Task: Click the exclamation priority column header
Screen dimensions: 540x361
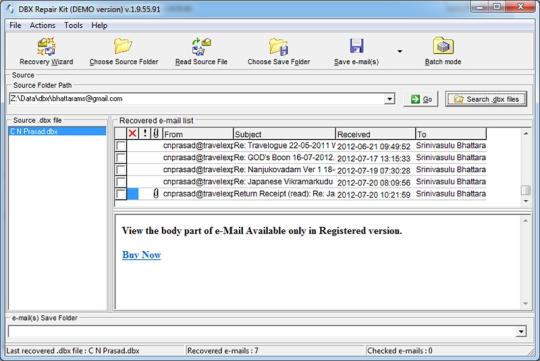Action: coord(145,133)
